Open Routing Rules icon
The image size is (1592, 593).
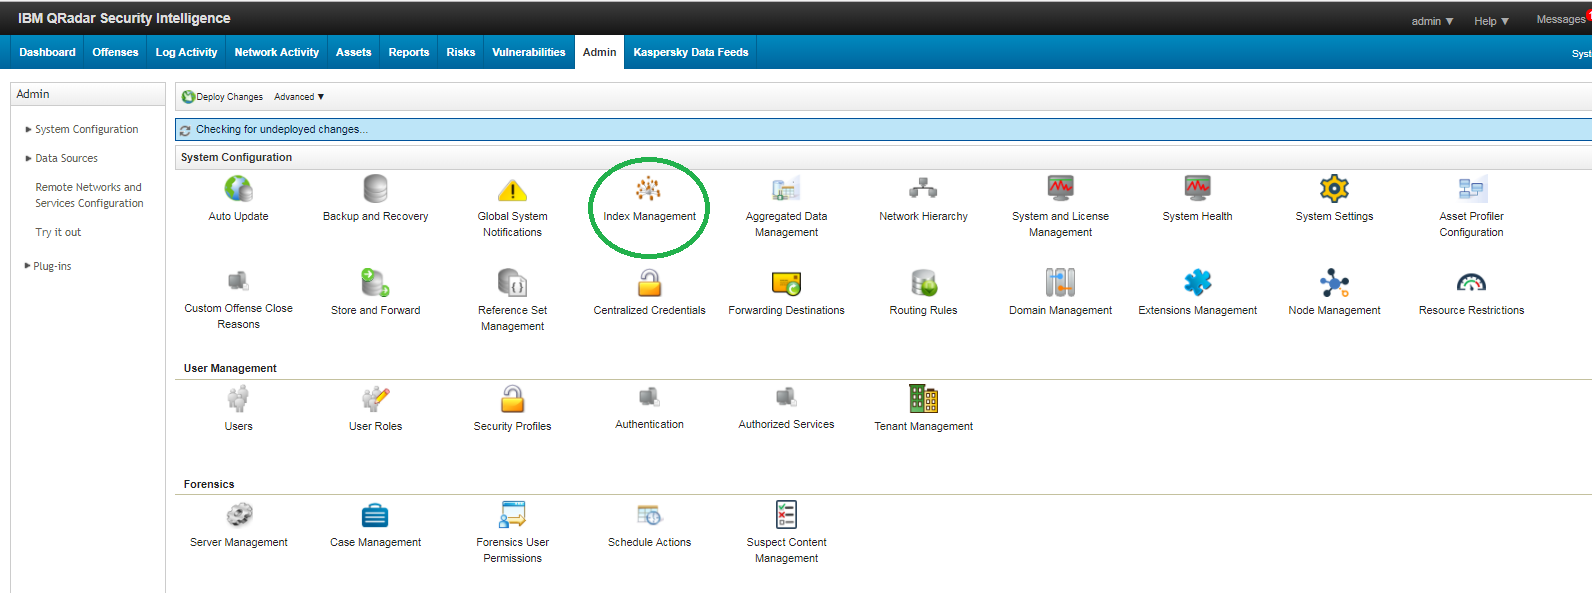[x=923, y=283]
